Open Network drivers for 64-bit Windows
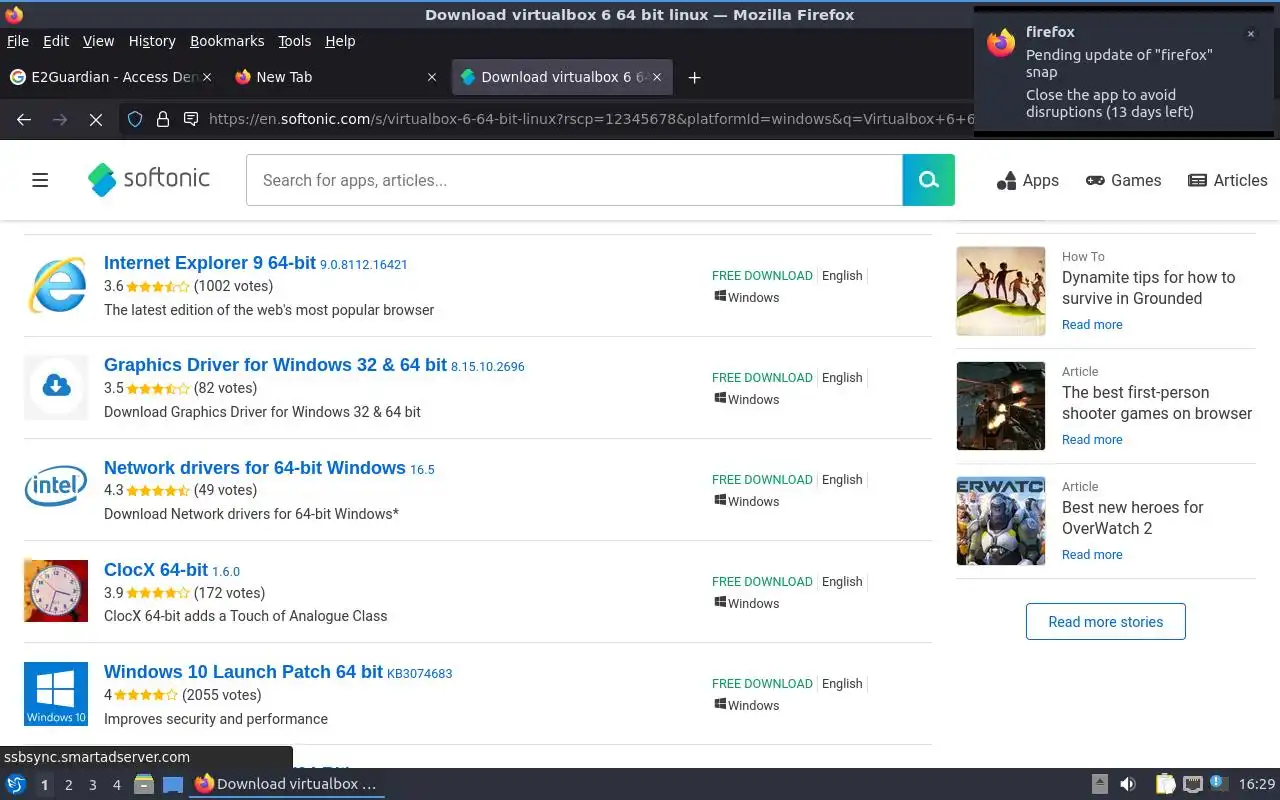 255,467
